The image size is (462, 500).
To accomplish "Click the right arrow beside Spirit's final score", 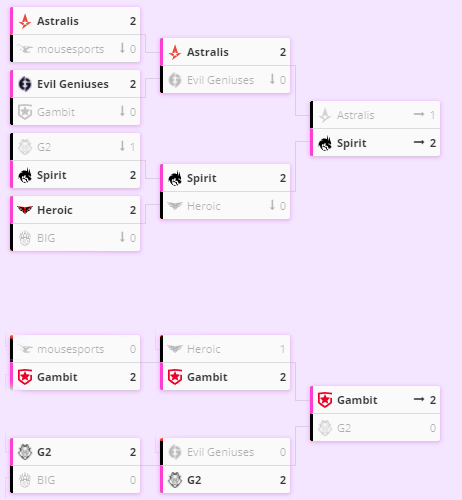I will tap(419, 143).
